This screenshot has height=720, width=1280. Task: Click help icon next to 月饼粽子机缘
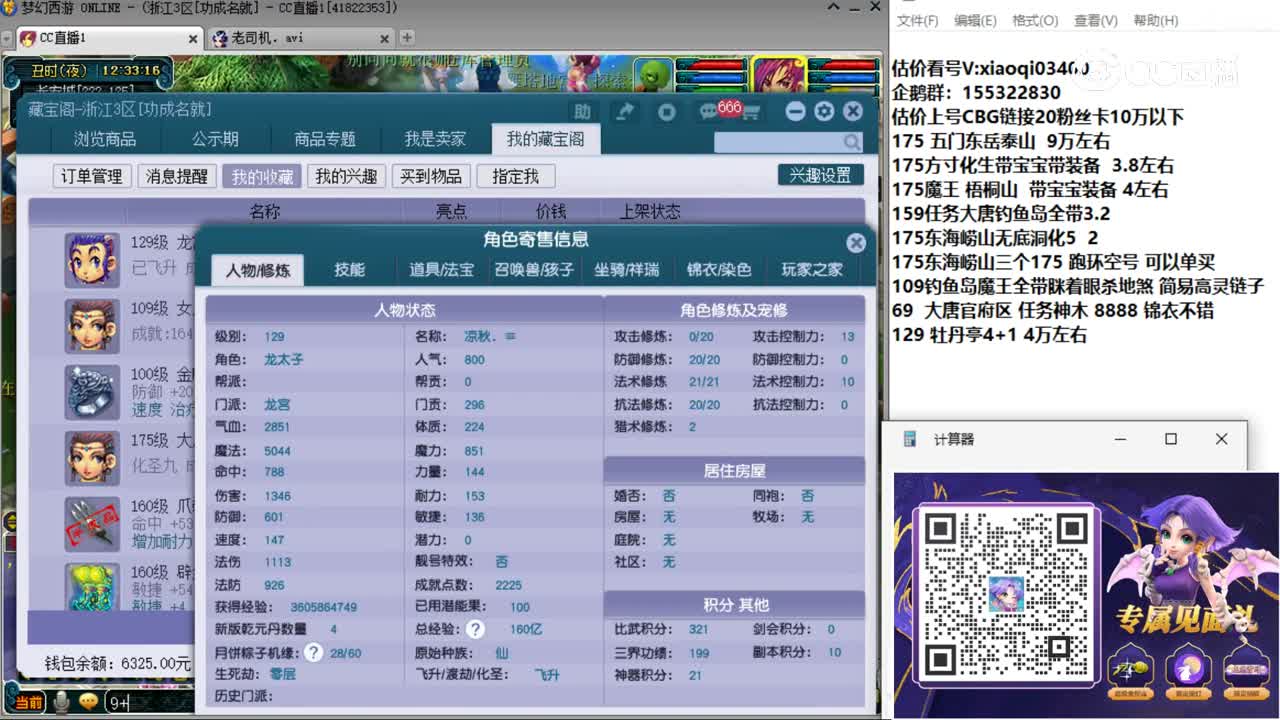pos(313,652)
